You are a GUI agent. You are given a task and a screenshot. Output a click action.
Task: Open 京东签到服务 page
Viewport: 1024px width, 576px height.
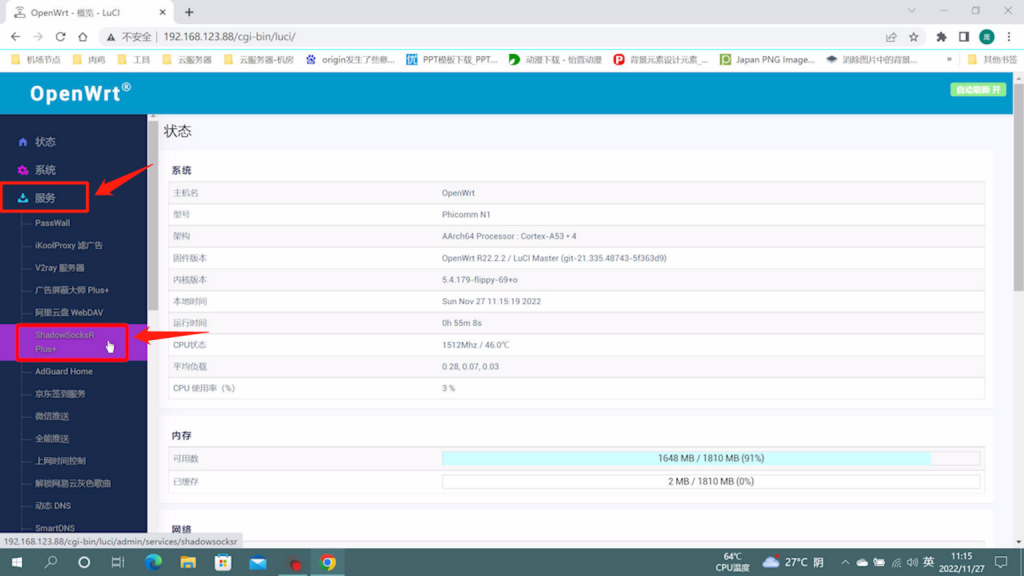click(60, 394)
